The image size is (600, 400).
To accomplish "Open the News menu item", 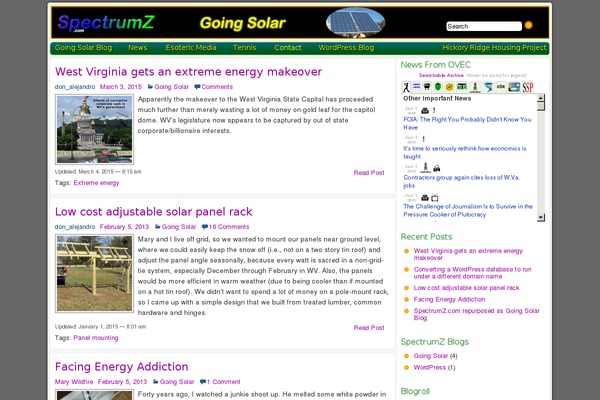I will click(138, 48).
